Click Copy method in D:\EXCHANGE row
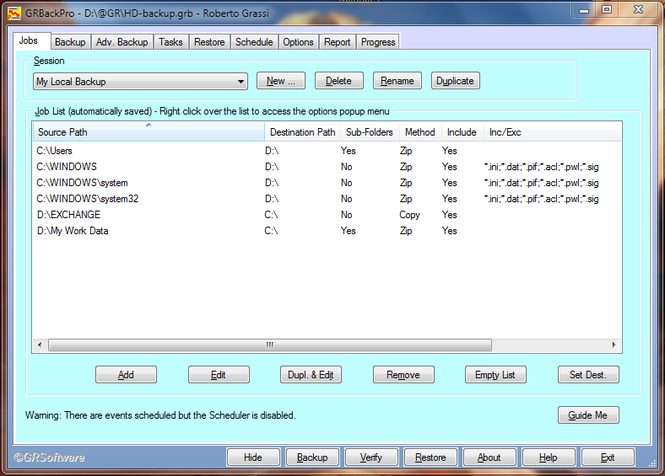 (x=409, y=215)
